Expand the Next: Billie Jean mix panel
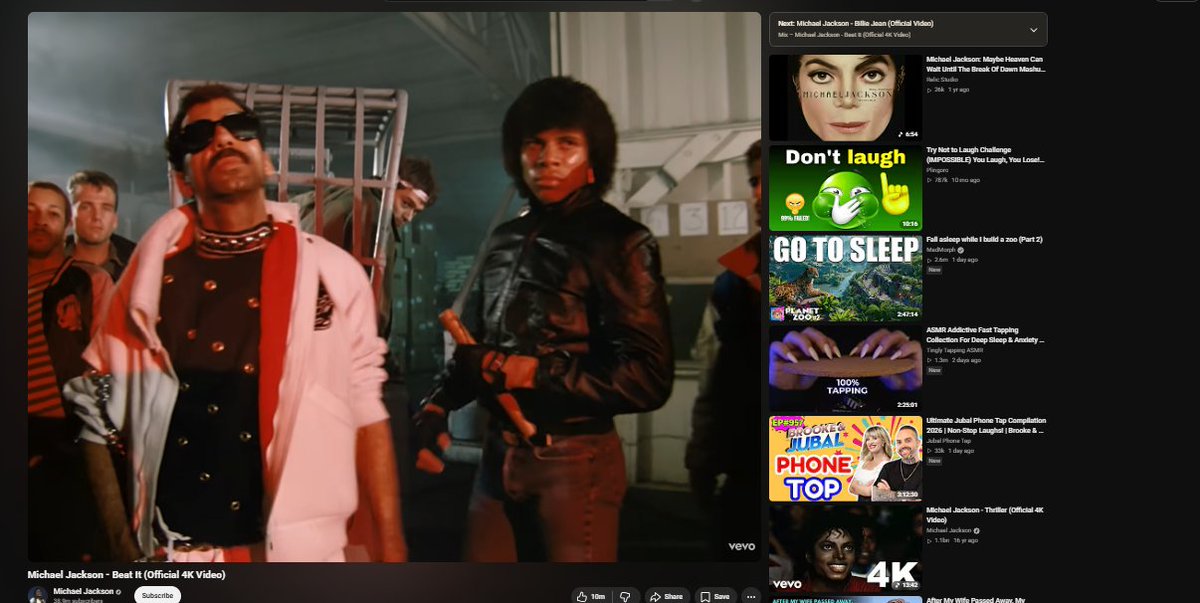1200x603 pixels. (1033, 30)
